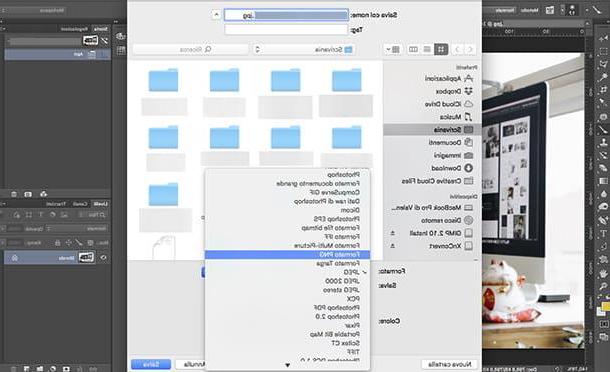This screenshot has height=372, width=610.
Task: Select the Lasso tool
Action: pyautogui.click(x=603, y=65)
